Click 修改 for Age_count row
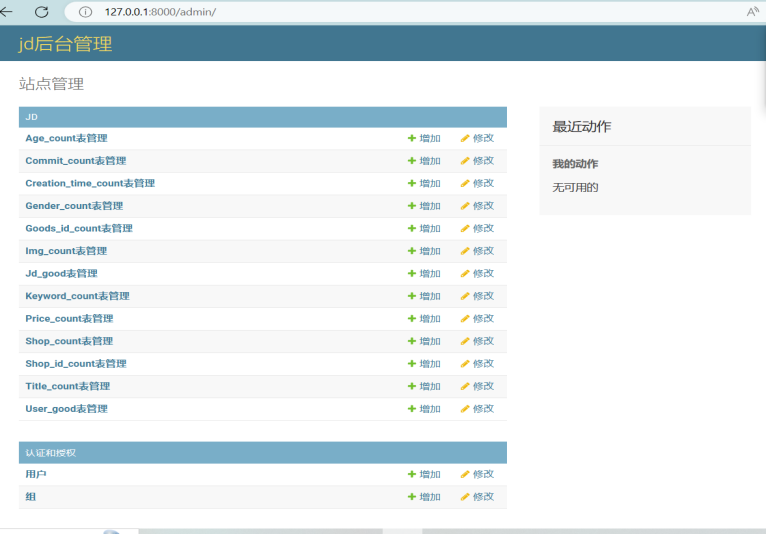This screenshot has width=766, height=534. 477,138
